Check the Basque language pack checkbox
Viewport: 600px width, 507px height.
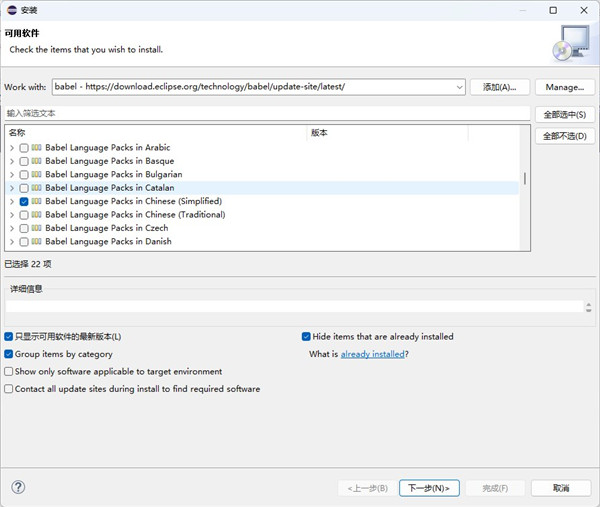coord(24,161)
